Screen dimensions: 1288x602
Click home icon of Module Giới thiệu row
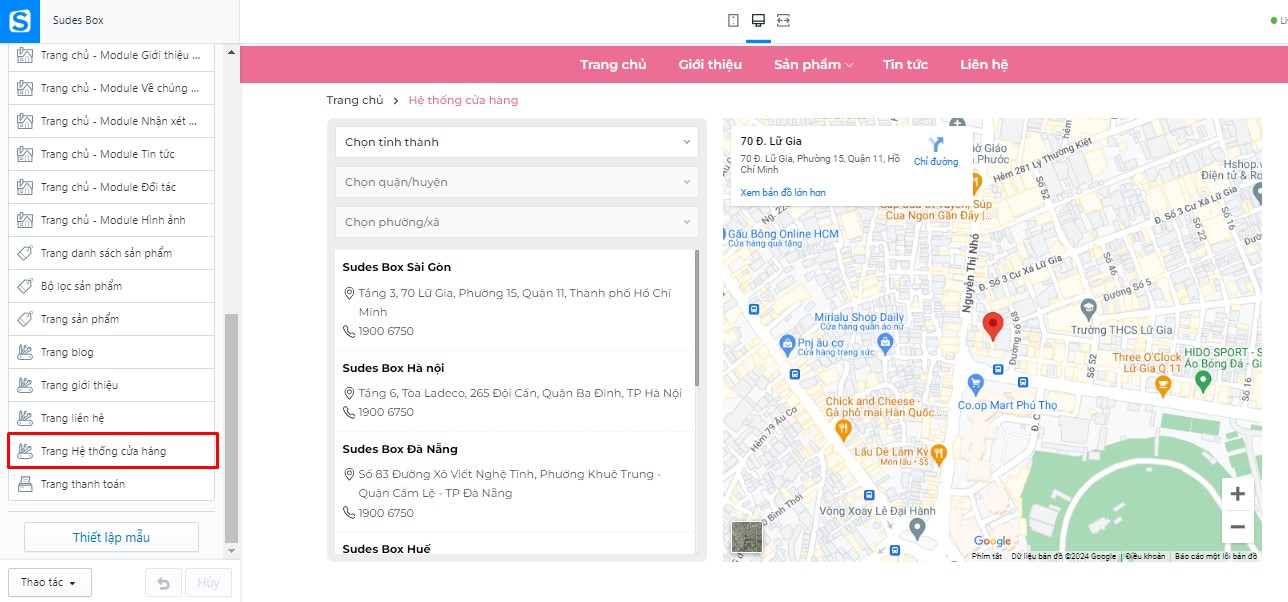25,55
